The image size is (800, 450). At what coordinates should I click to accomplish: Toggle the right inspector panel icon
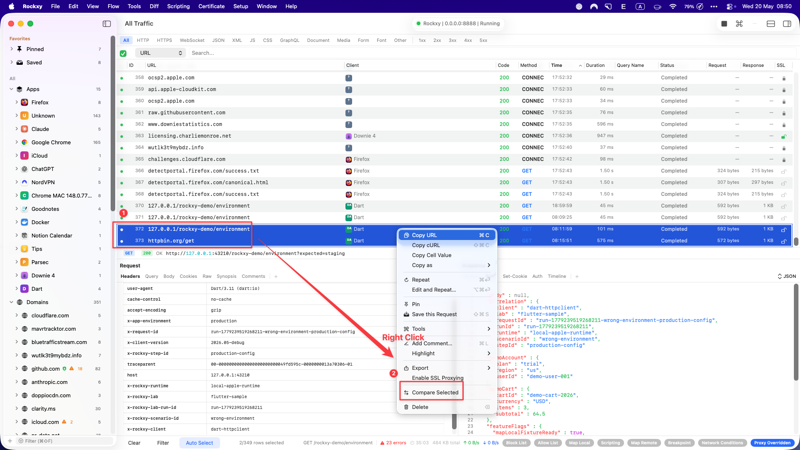[x=787, y=23]
